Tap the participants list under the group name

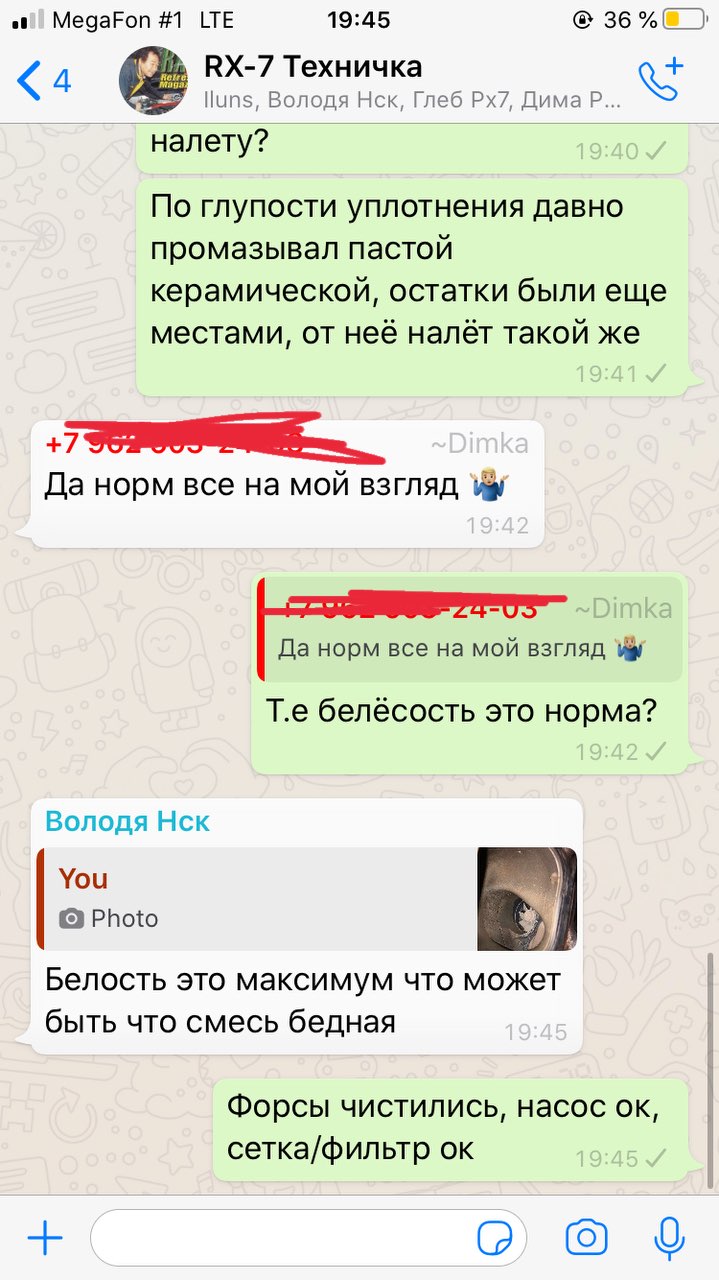412,101
